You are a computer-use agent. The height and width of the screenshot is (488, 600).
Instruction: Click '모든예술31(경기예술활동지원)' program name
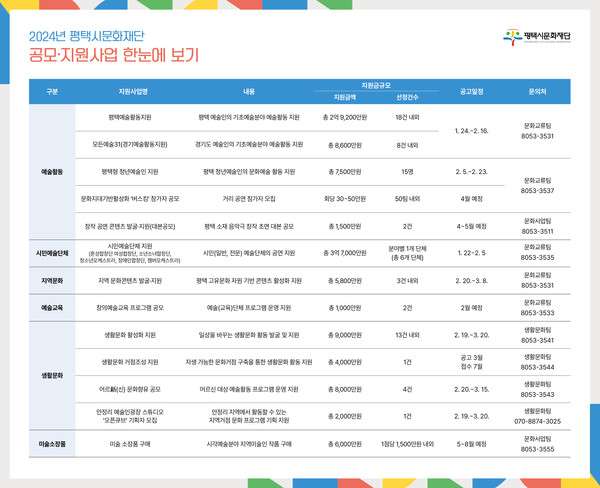(130, 144)
